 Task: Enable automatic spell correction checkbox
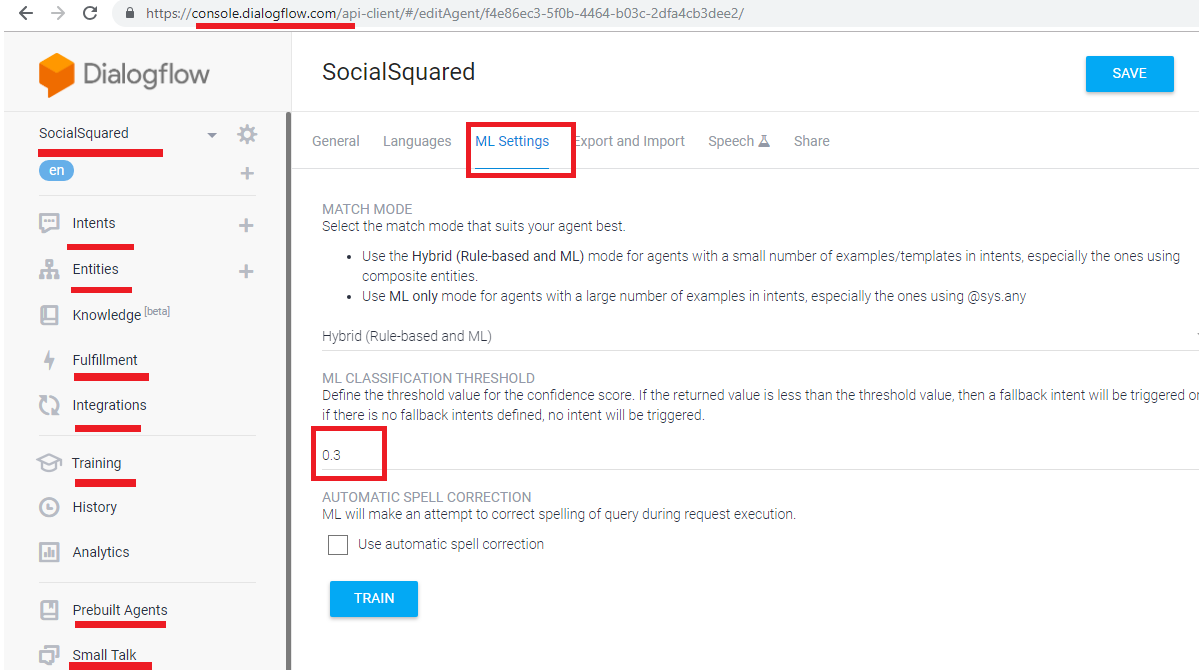pos(338,544)
